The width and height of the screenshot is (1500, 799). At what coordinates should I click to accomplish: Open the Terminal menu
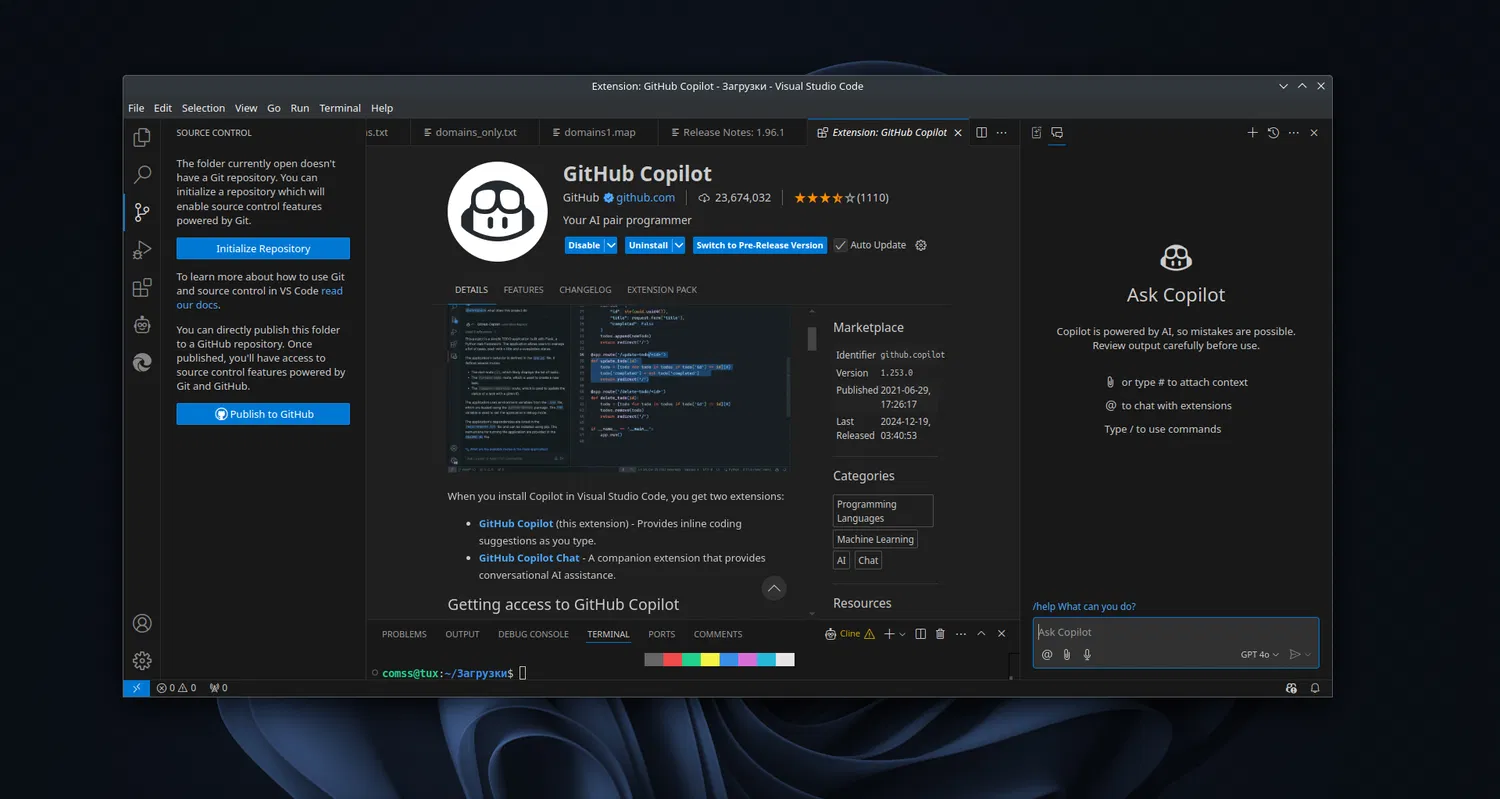click(340, 108)
